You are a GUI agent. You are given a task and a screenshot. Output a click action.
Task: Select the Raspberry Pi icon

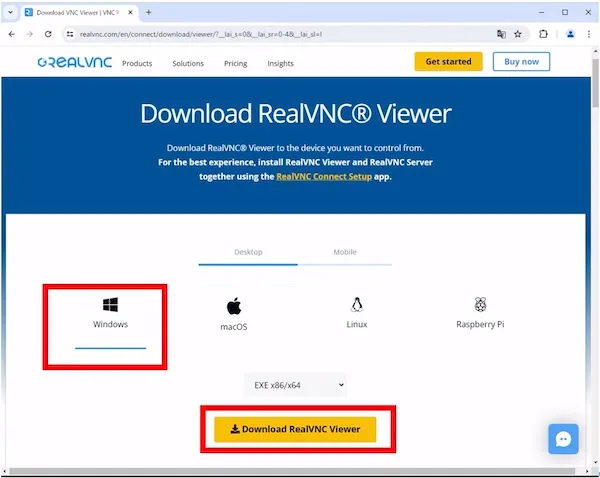(480, 305)
